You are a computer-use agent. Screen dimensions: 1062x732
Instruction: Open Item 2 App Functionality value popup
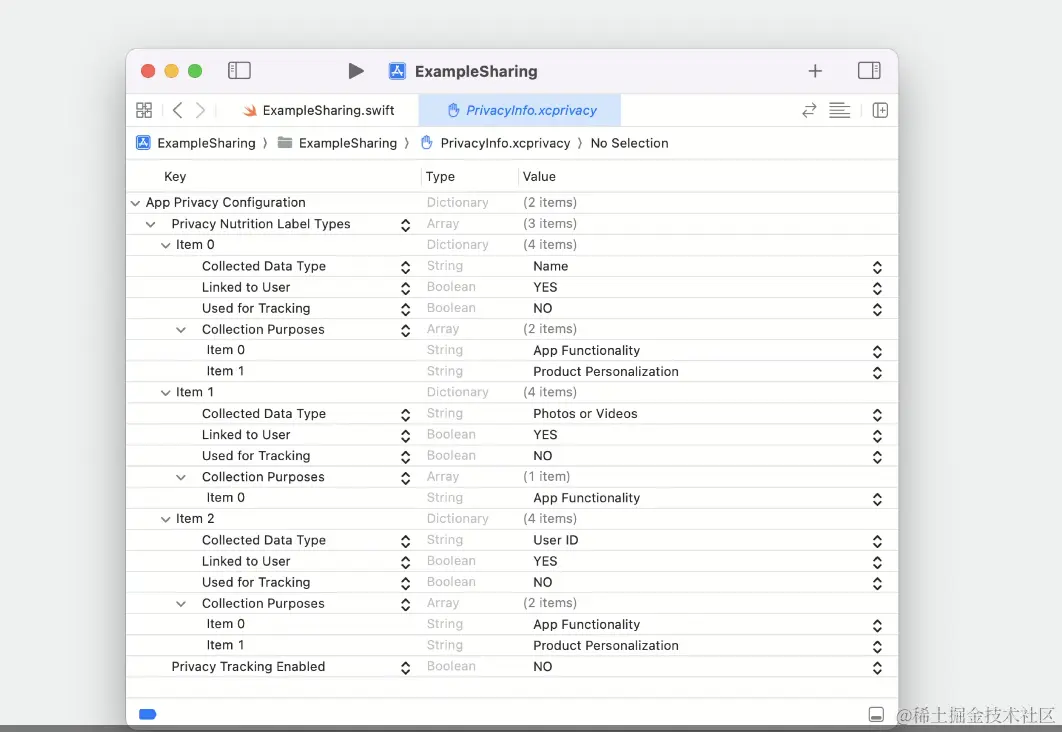click(x=877, y=626)
